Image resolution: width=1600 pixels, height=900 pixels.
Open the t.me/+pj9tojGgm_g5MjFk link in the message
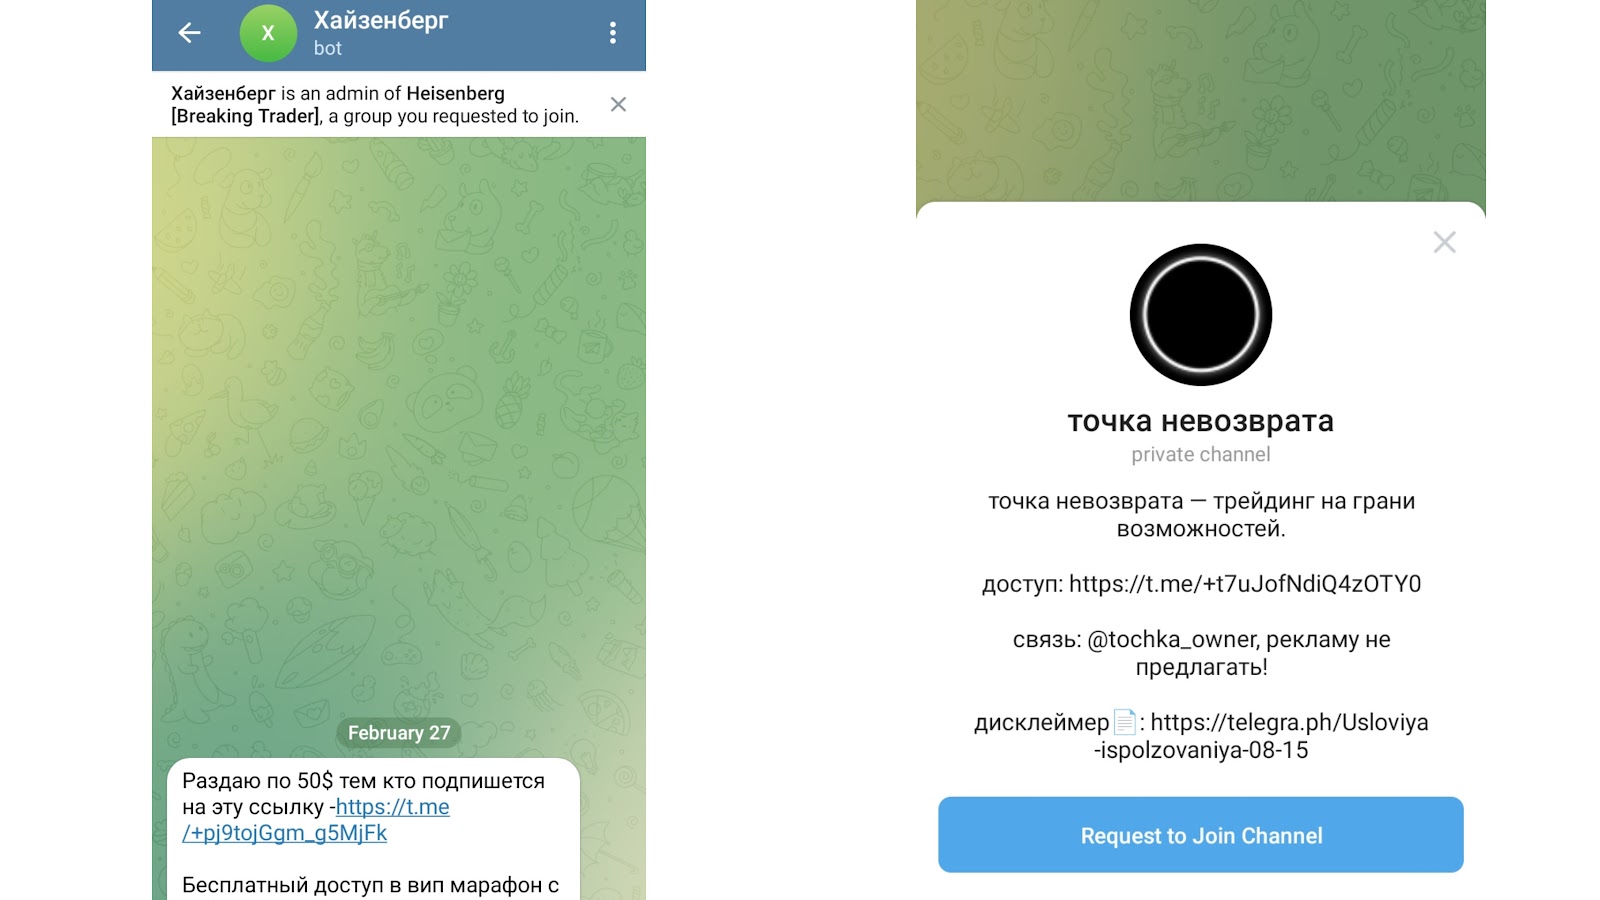click(x=316, y=820)
